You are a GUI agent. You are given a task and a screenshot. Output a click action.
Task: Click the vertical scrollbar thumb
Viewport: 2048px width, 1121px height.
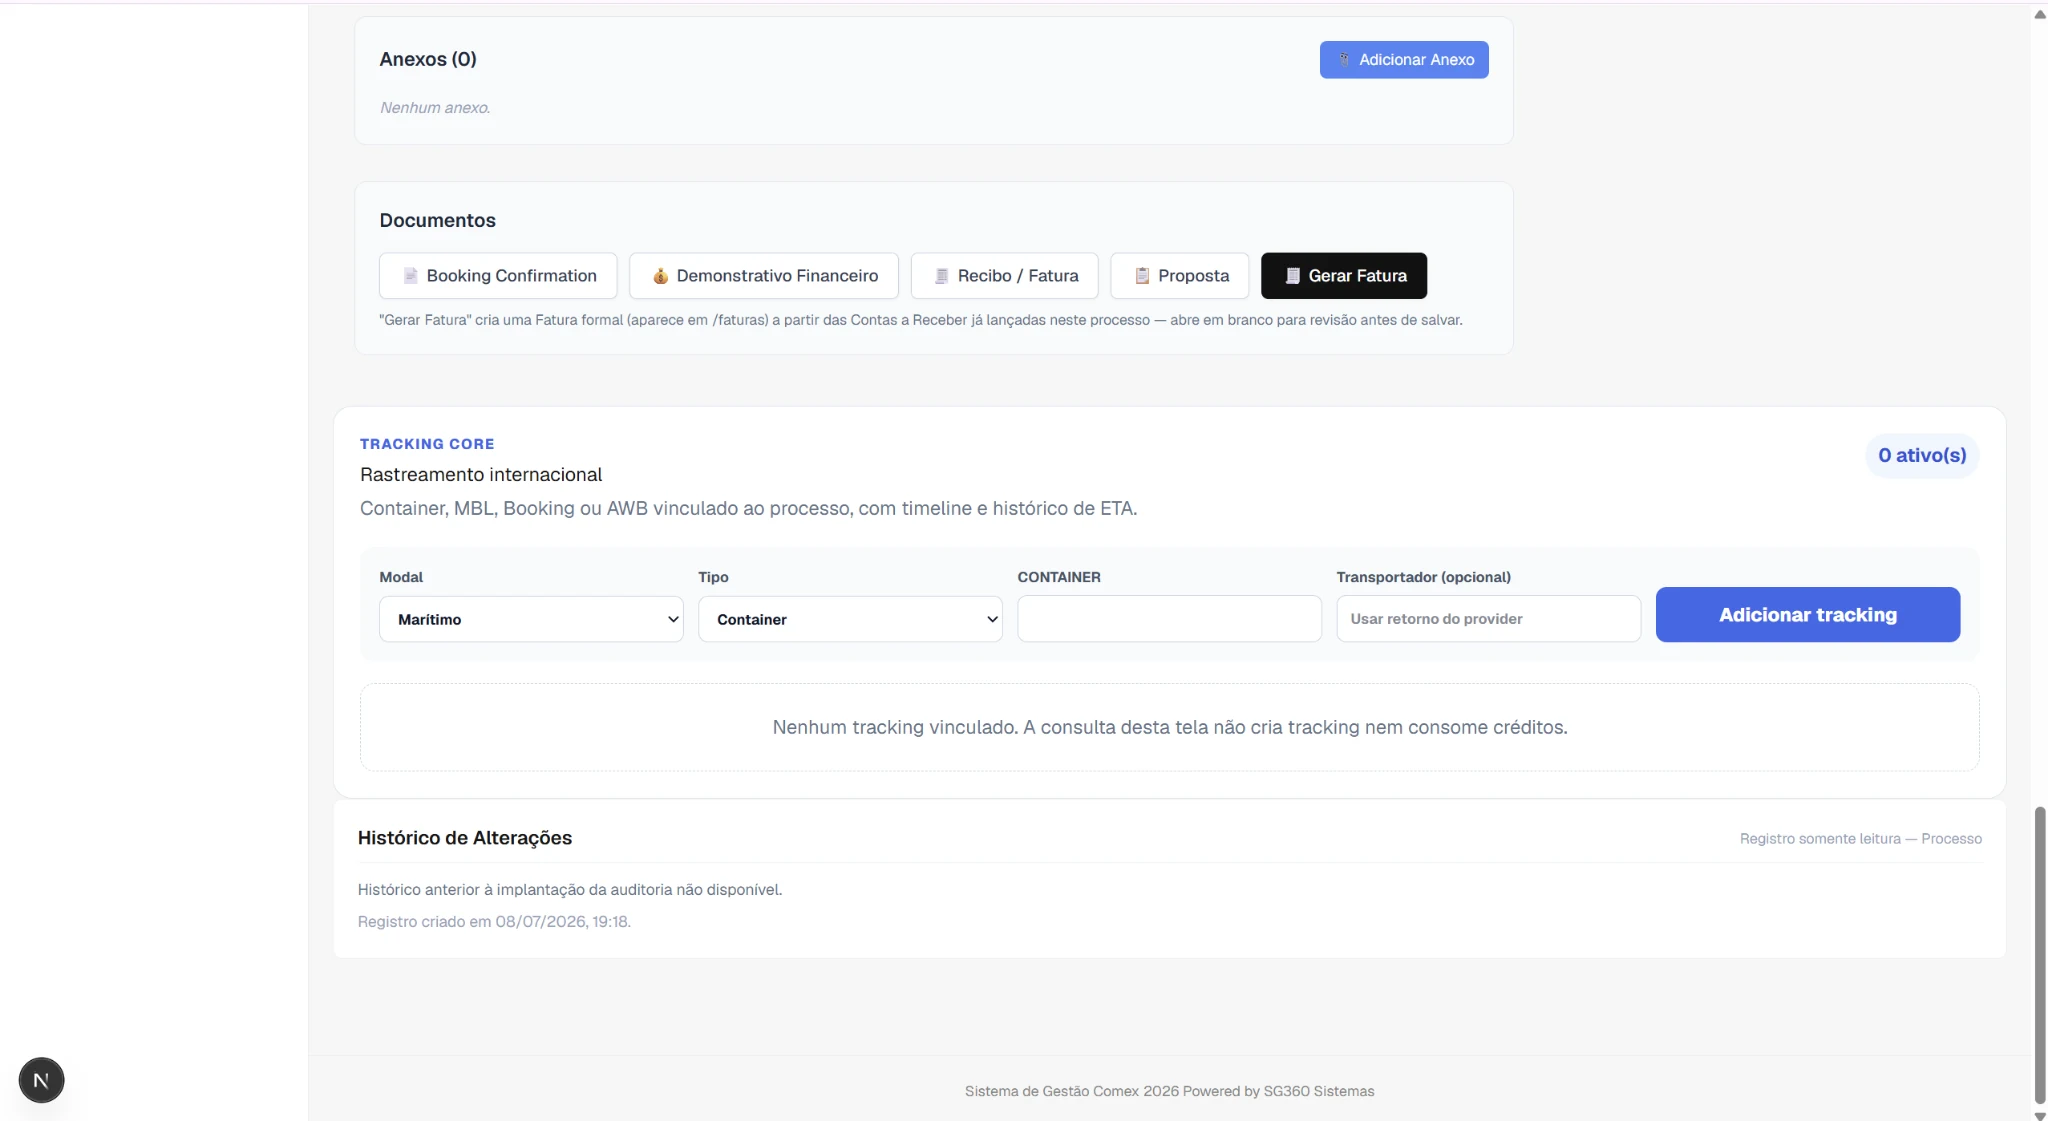click(2039, 955)
